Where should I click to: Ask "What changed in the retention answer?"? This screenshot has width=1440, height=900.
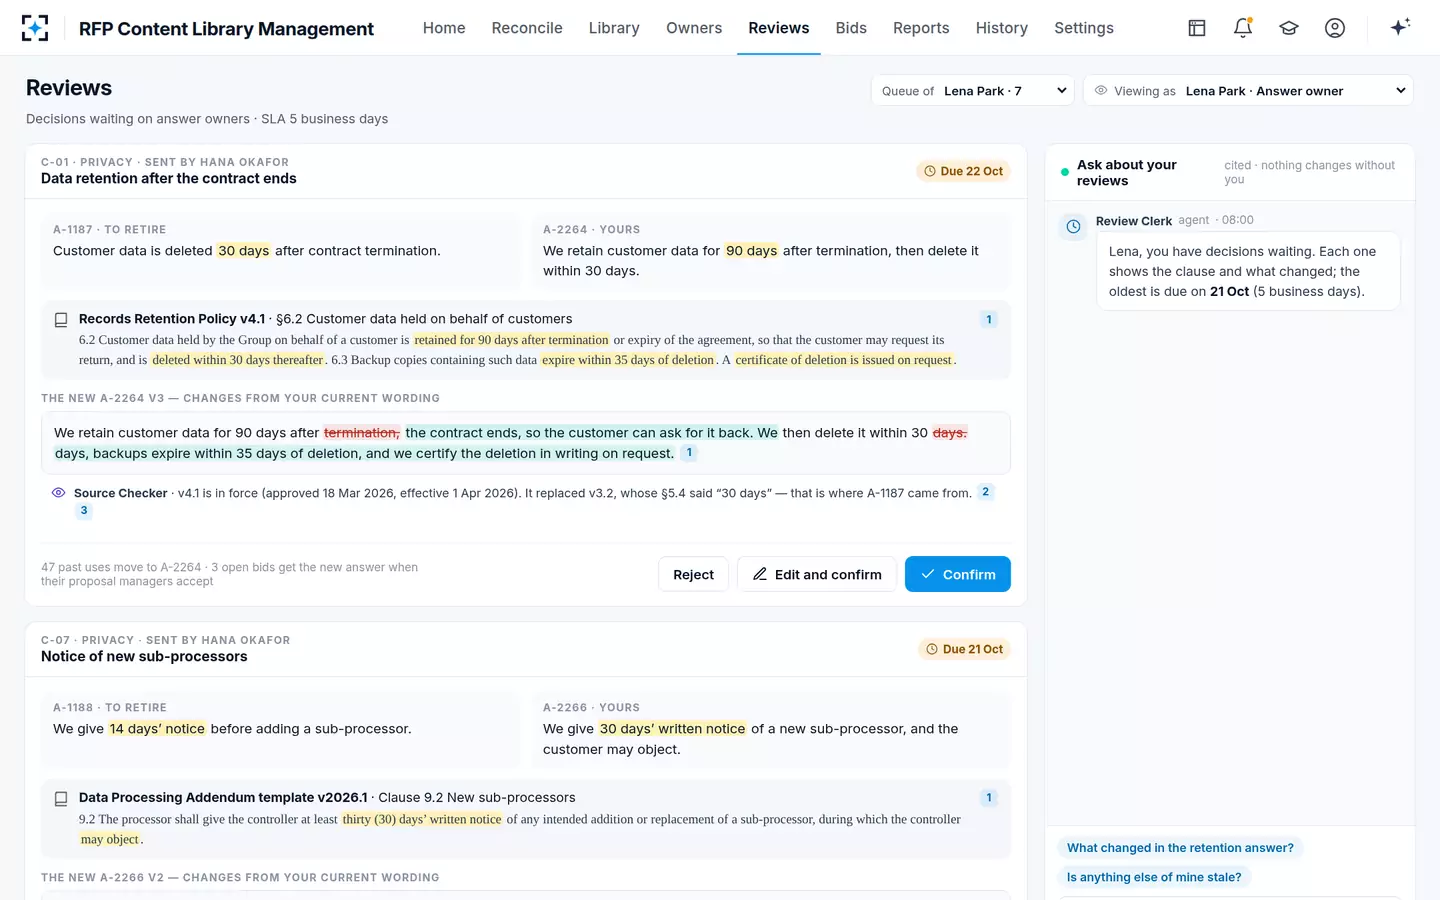pyautogui.click(x=1180, y=848)
